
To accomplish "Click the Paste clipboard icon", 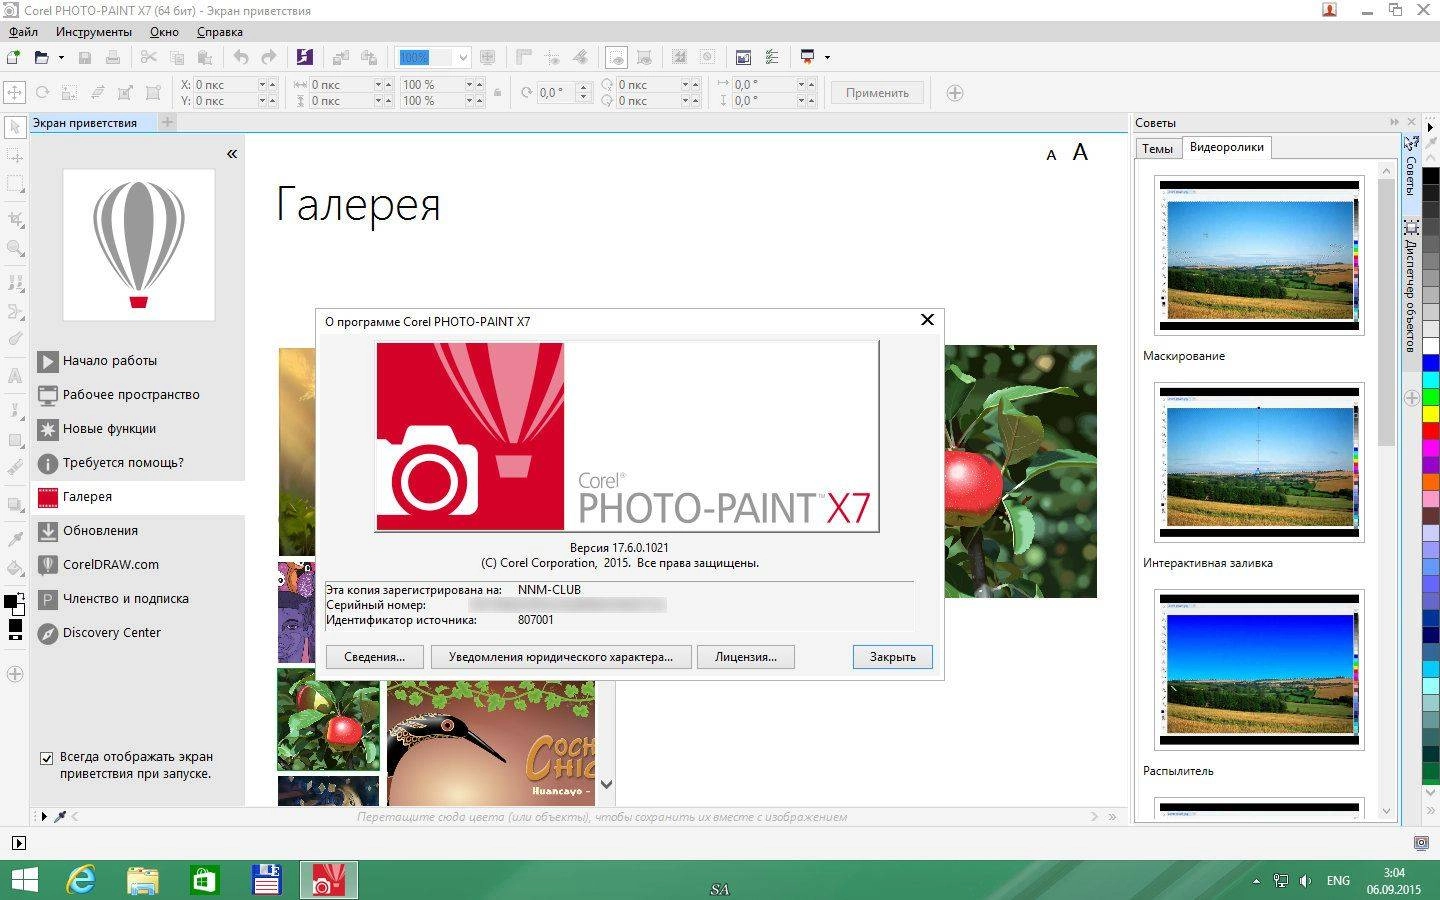I will (205, 57).
